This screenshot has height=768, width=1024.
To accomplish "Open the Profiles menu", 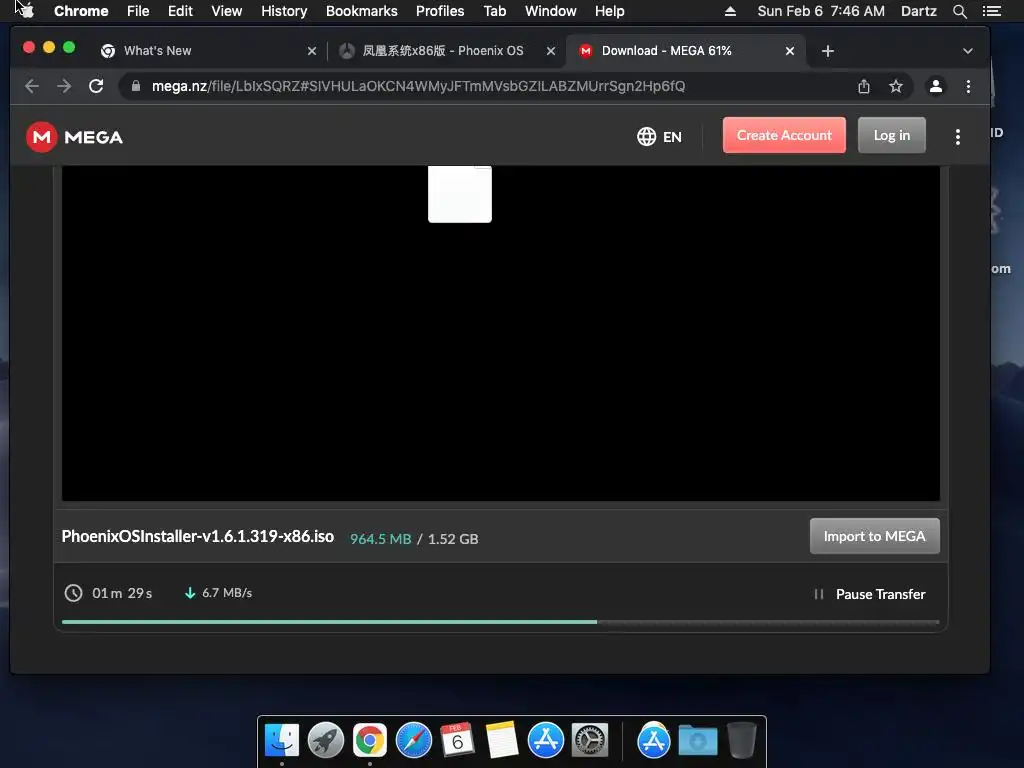I will click(440, 11).
